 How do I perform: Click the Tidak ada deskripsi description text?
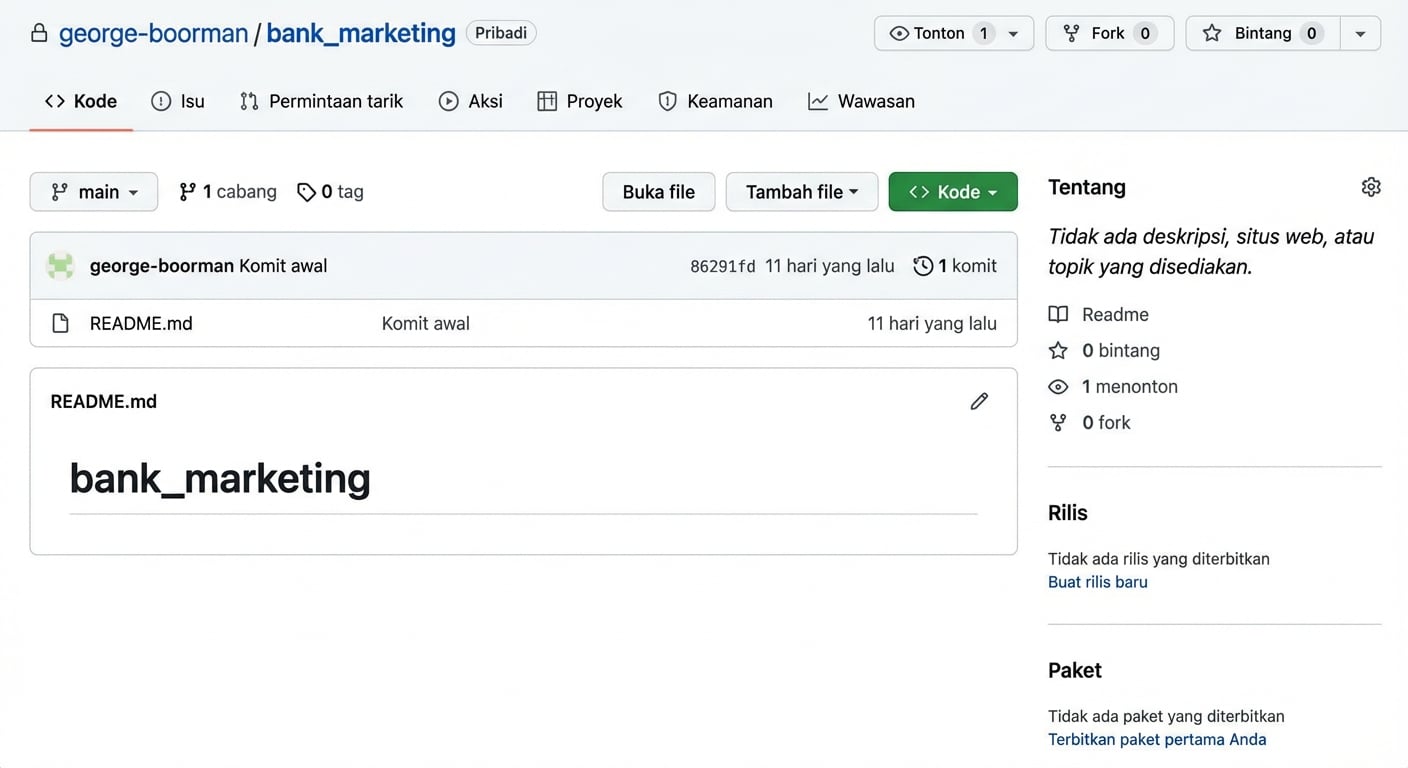coord(1211,252)
